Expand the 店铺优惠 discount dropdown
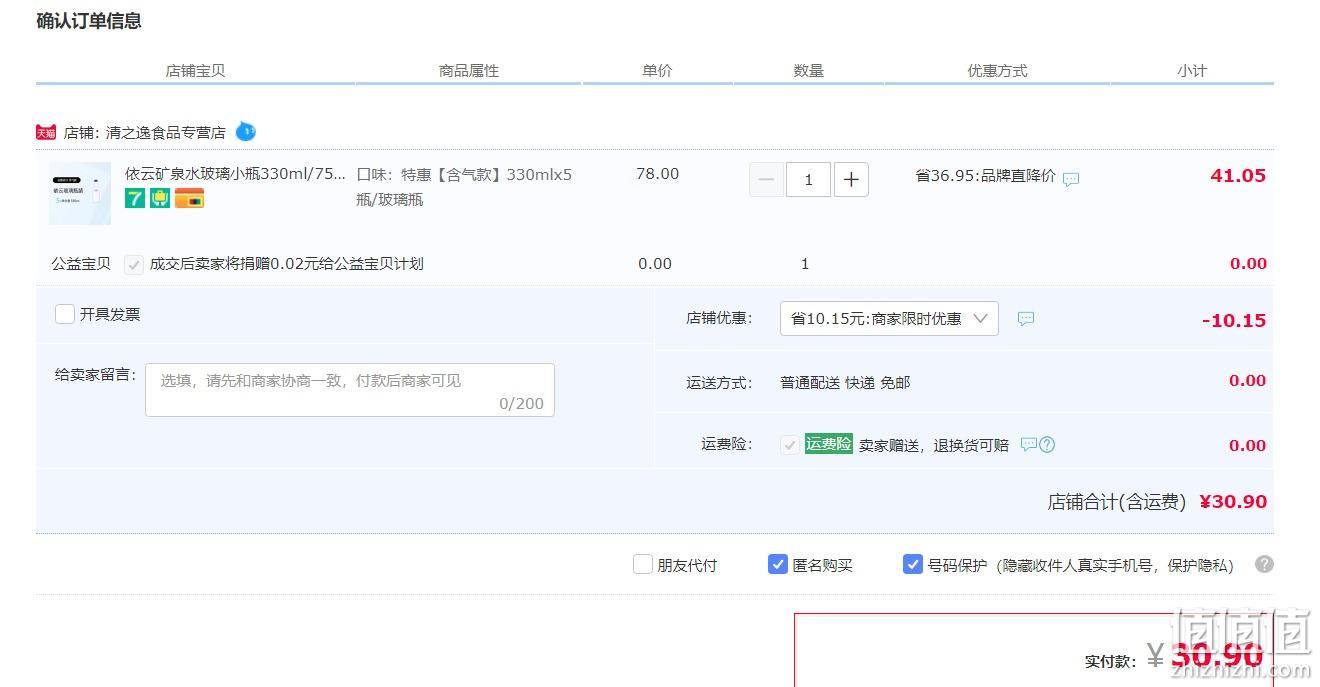The image size is (1320, 687). (x=889, y=319)
